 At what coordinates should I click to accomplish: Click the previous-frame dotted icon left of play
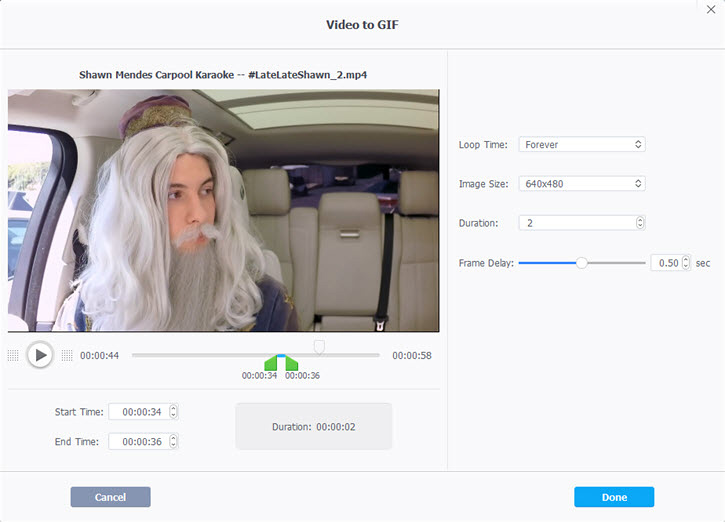click(x=13, y=355)
